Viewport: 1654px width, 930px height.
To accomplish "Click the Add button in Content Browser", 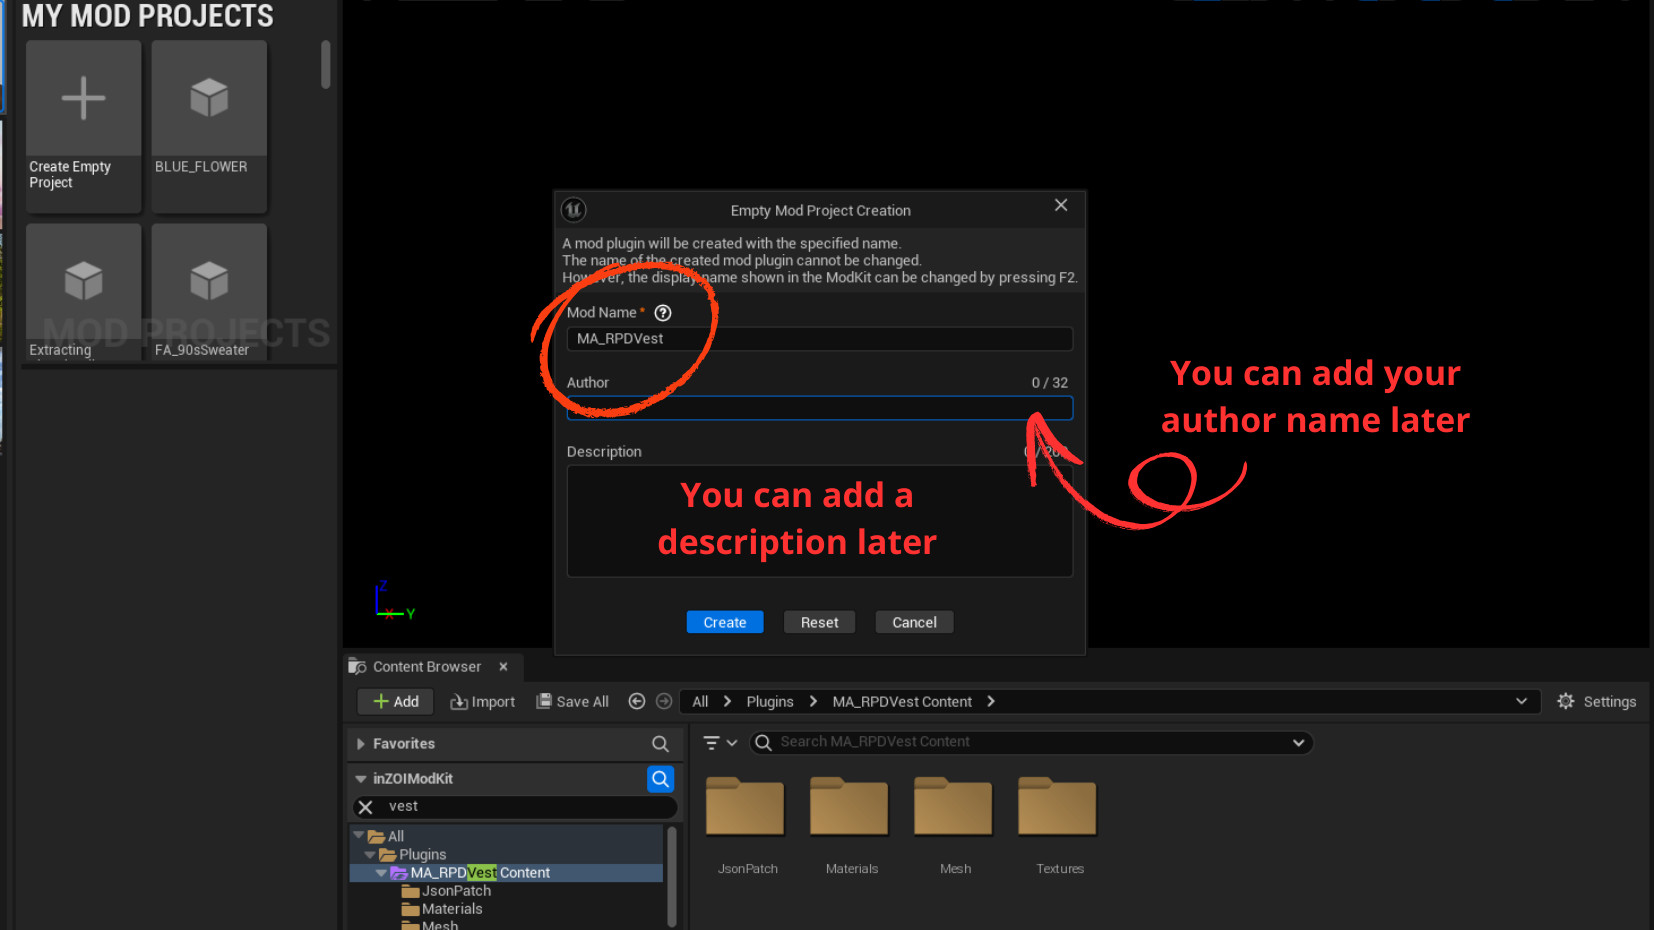I will click(396, 702).
